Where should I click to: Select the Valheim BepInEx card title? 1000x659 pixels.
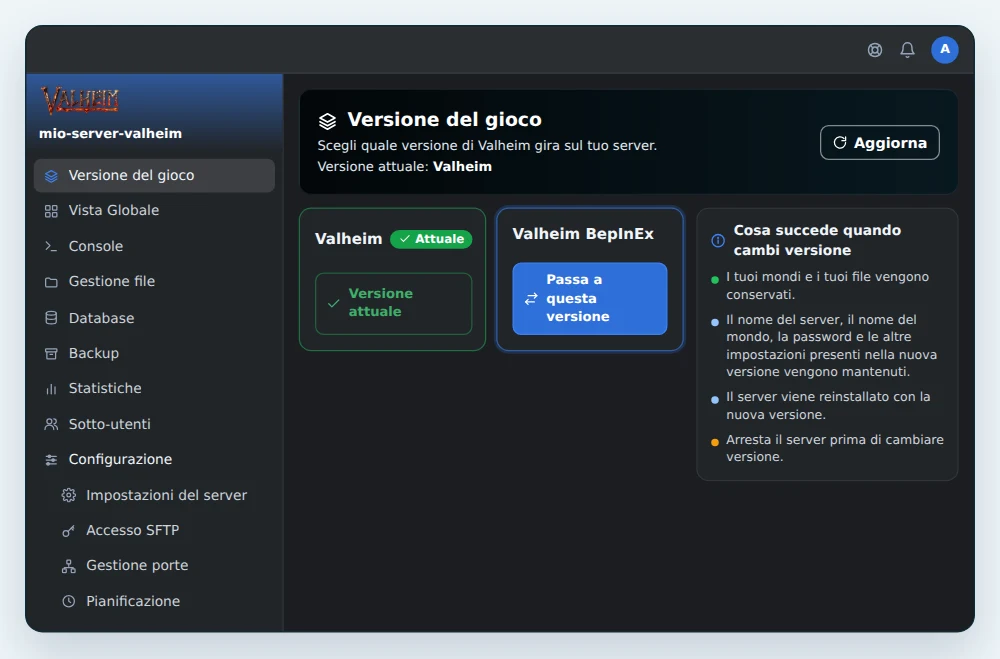pos(583,234)
